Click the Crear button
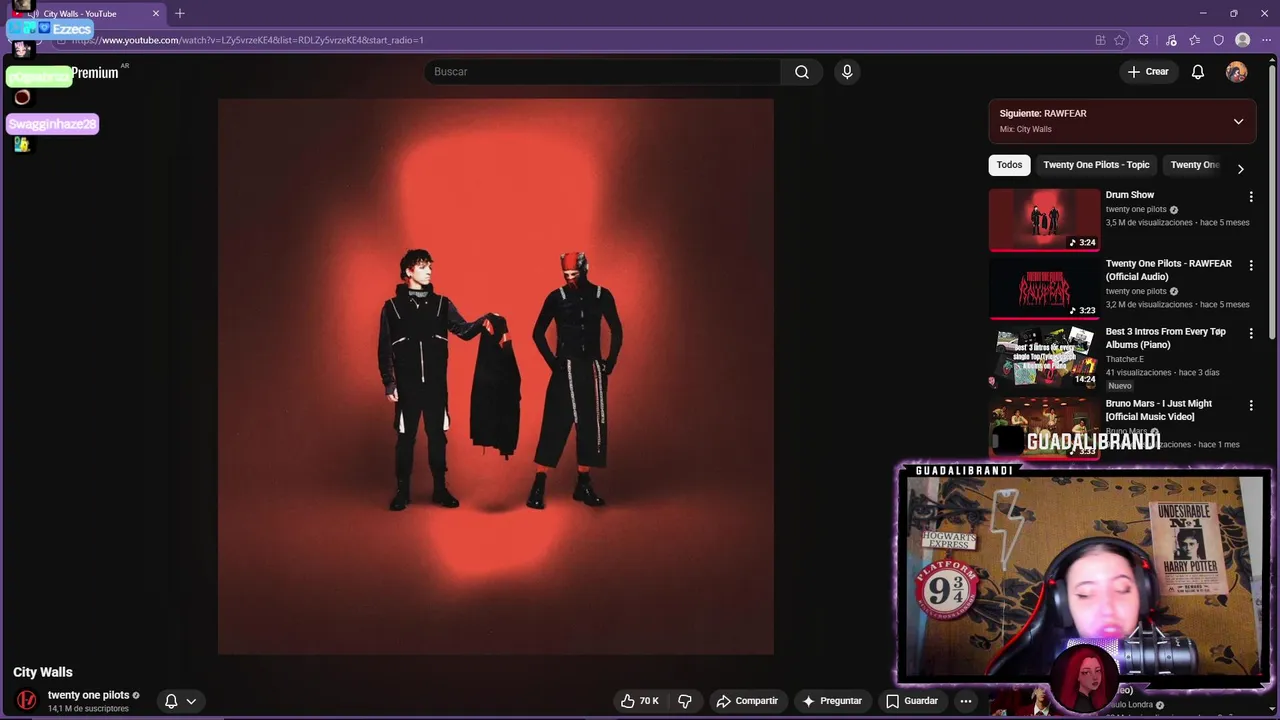1280x720 pixels. [1148, 72]
